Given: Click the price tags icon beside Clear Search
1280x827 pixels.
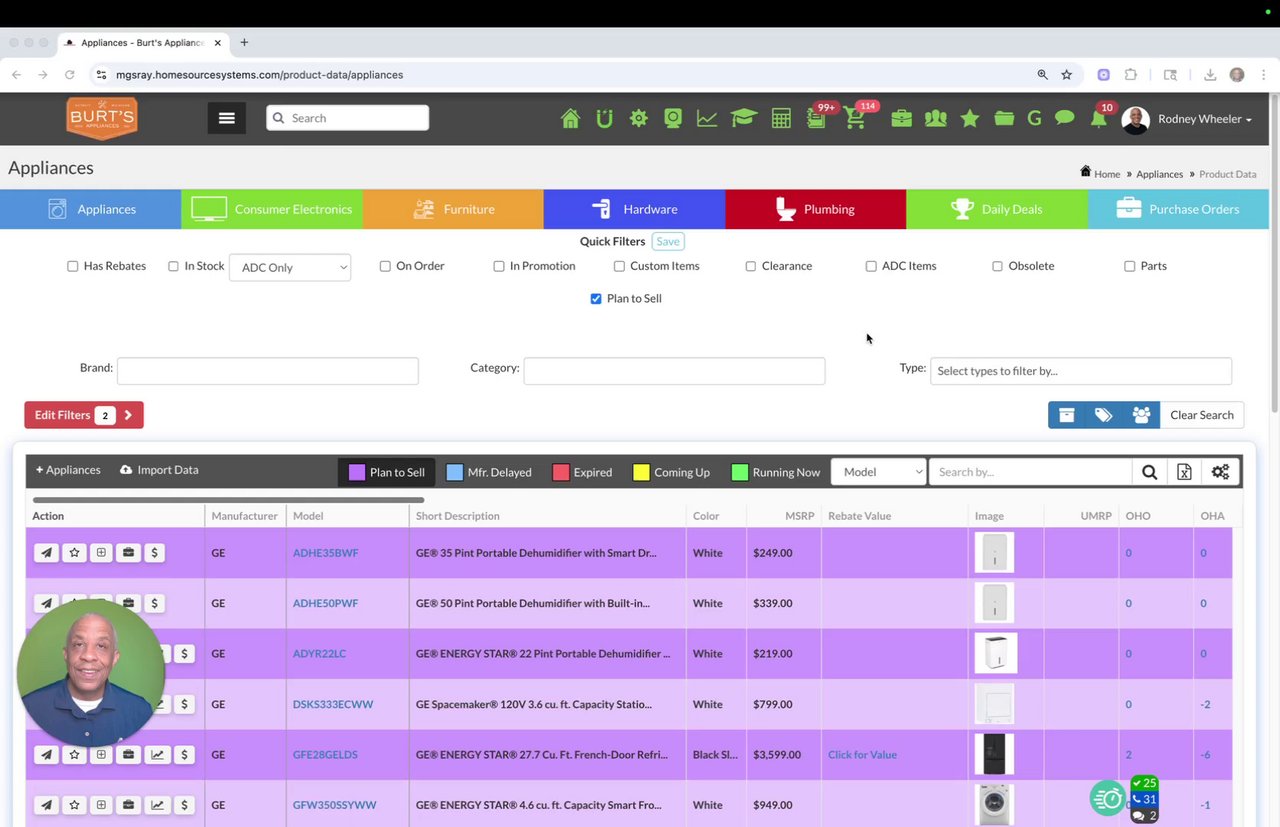Looking at the screenshot, I should tap(1104, 415).
